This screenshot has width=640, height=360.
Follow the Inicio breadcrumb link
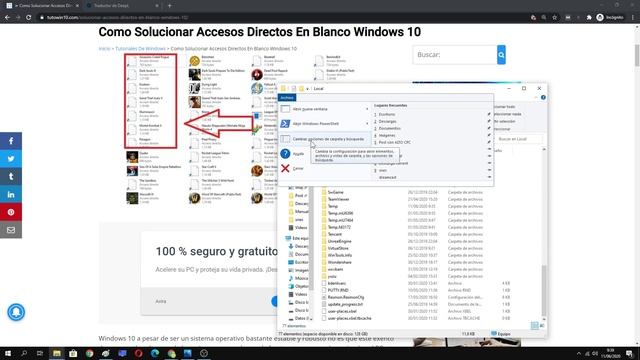pyautogui.click(x=104, y=49)
